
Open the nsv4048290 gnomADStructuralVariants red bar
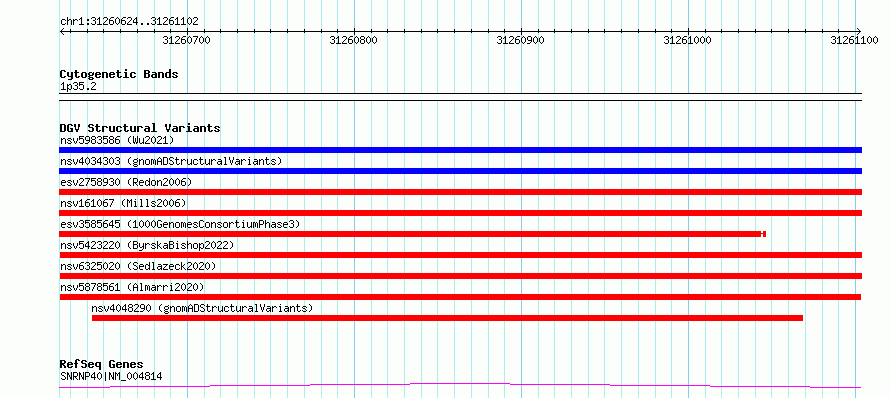(x=447, y=318)
